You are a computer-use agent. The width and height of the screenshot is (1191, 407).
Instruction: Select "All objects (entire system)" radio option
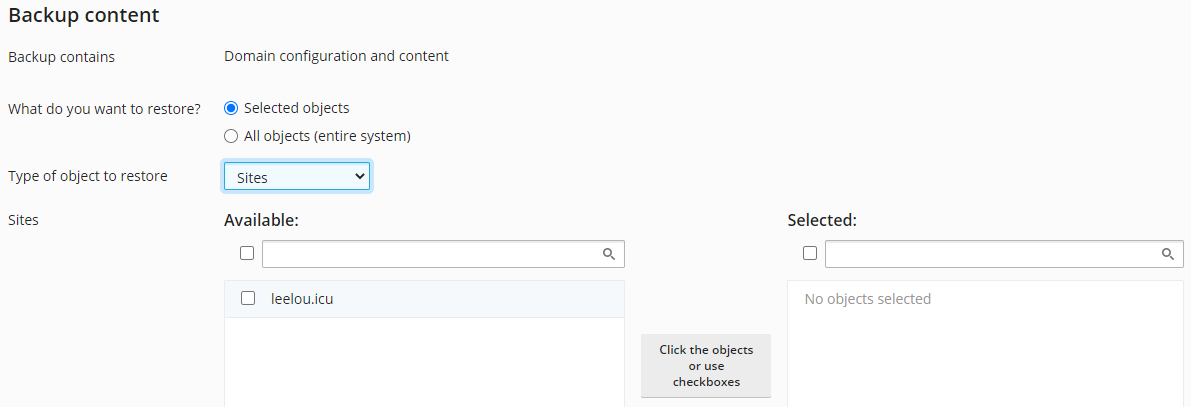[x=231, y=136]
